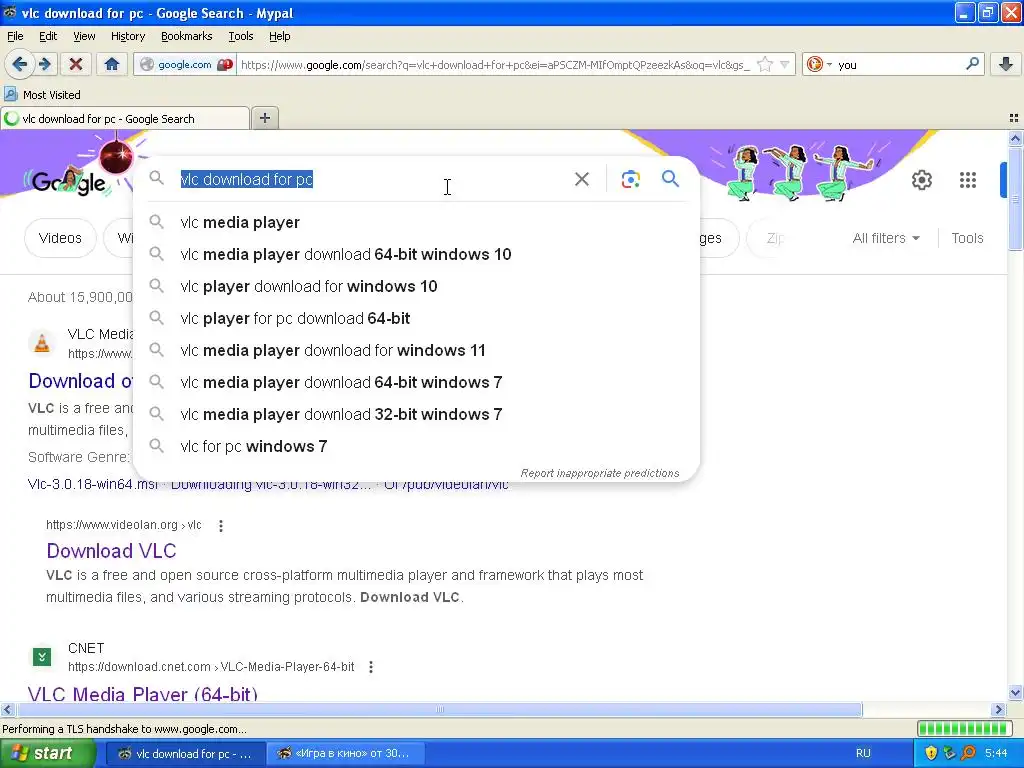
Task: Open the Windows start button
Action: click(48, 753)
